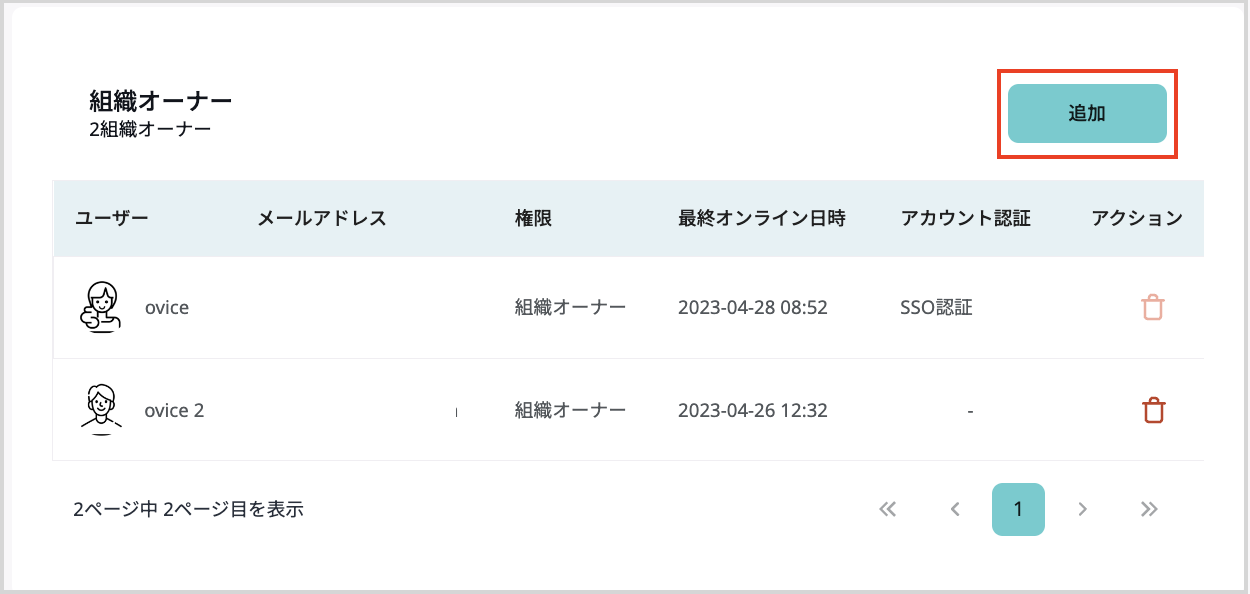1250x594 pixels.
Task: Delete the organization owner ovice 2
Action: click(1152, 410)
